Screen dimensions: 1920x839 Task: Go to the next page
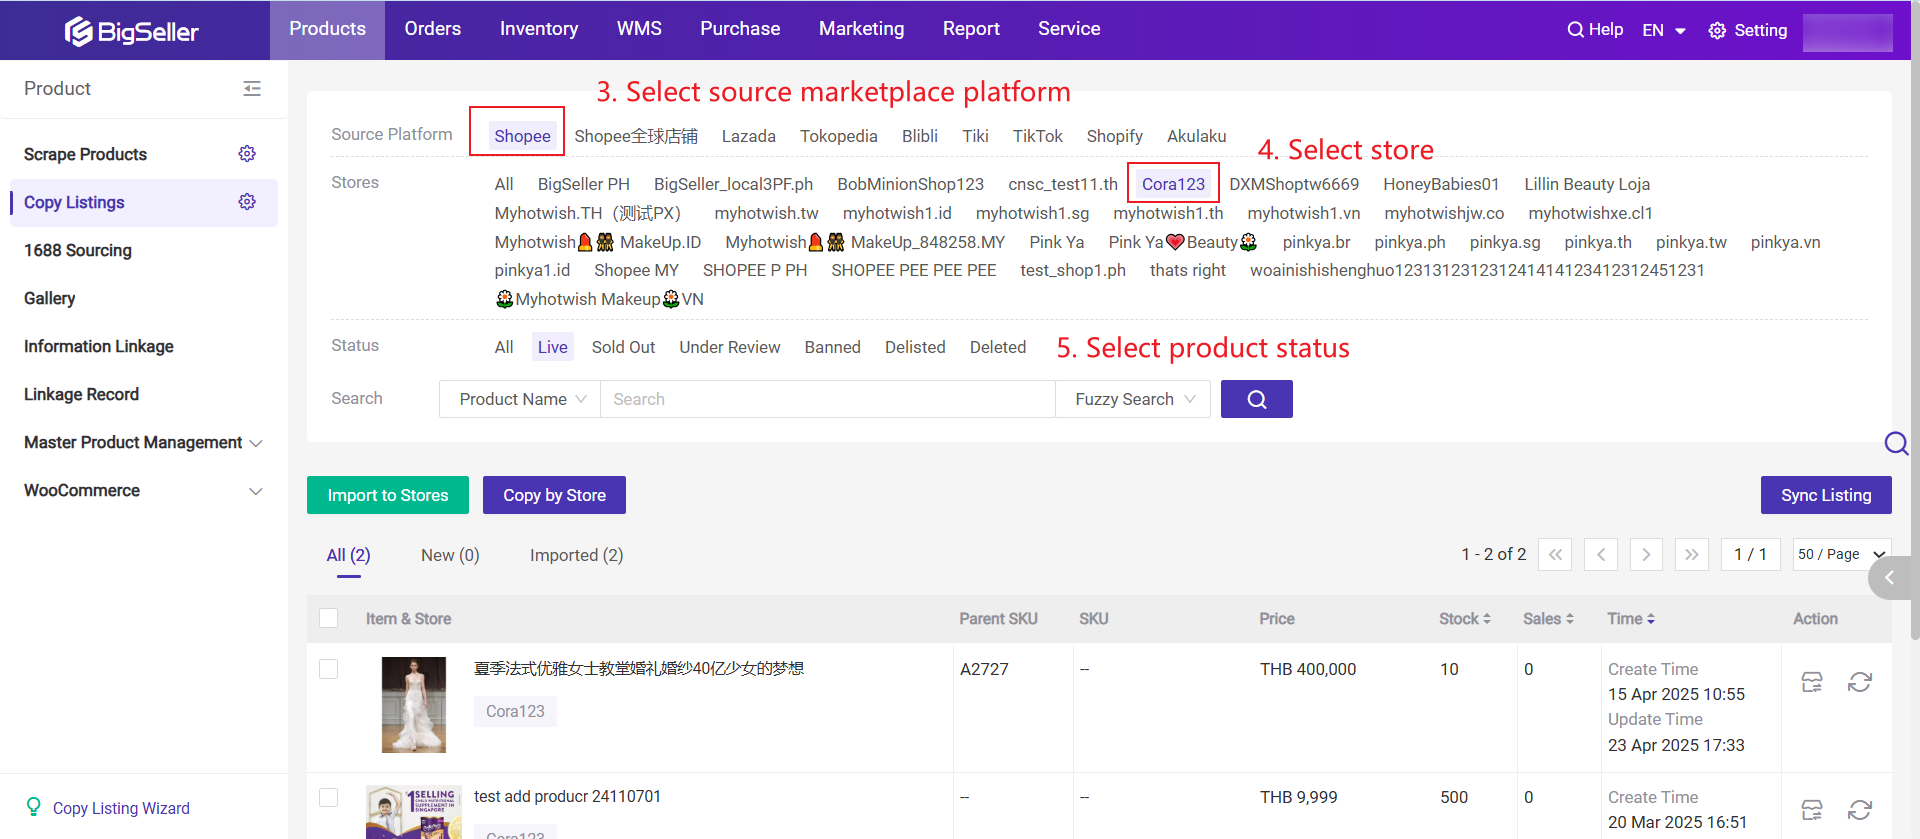click(1646, 554)
